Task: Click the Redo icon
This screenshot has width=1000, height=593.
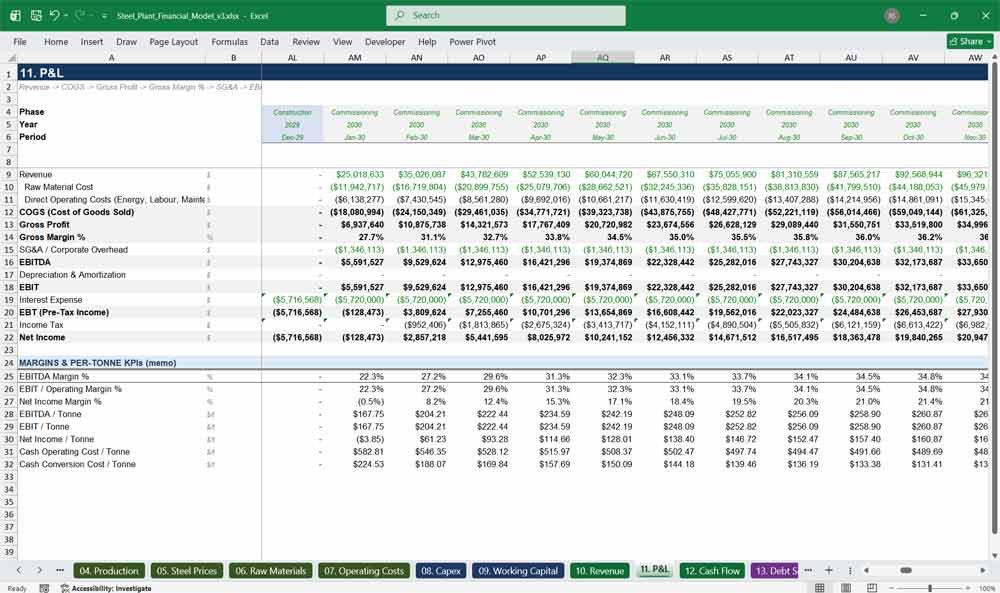Action: click(80, 15)
